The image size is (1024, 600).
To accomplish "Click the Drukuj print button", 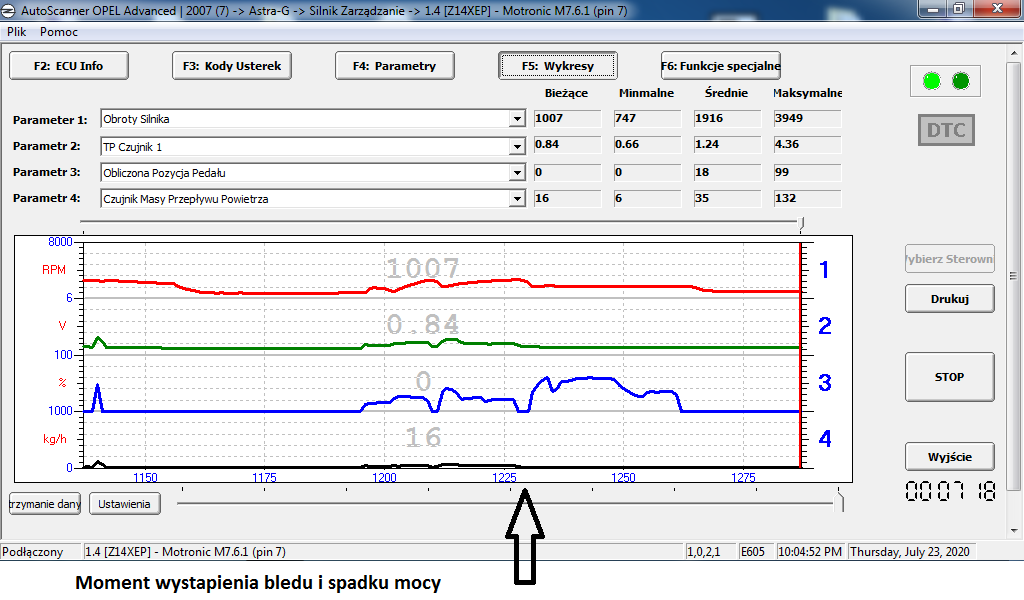I will (x=949, y=298).
